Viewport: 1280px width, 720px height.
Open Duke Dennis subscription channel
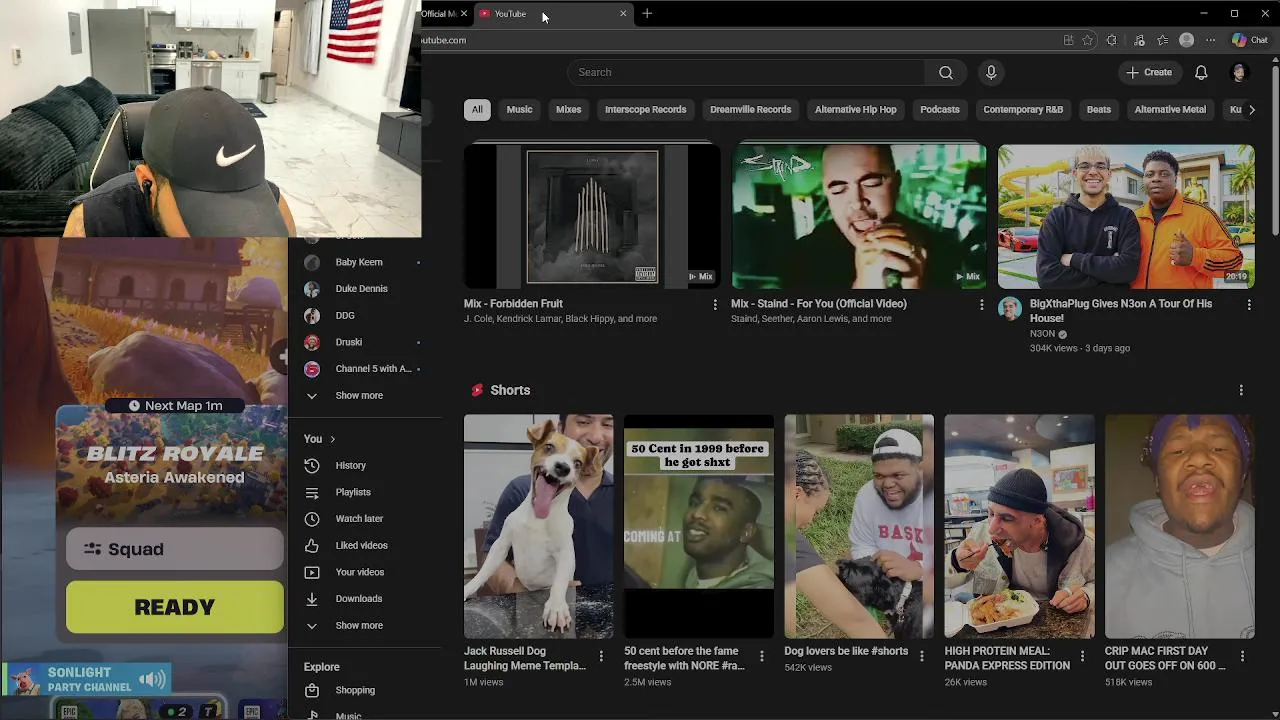click(x=361, y=289)
